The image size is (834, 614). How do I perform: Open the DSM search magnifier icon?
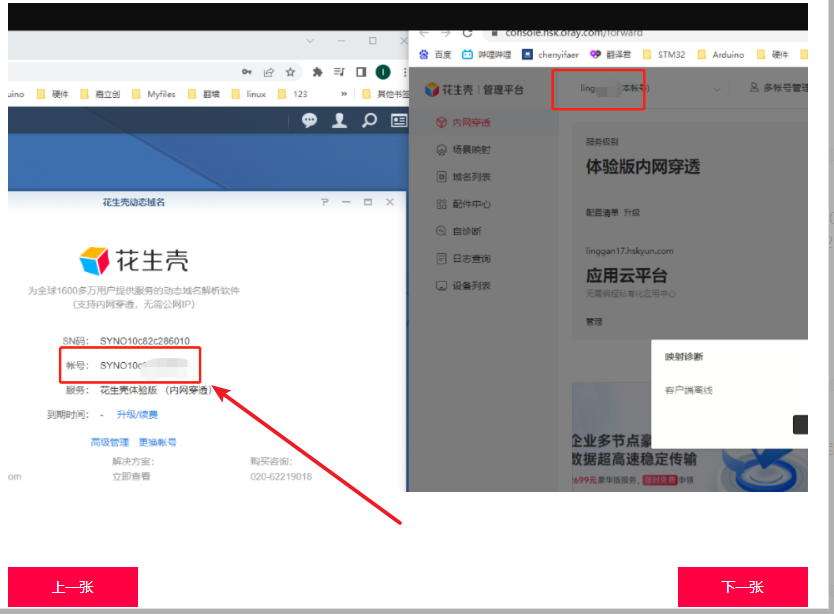pyautogui.click(x=369, y=121)
